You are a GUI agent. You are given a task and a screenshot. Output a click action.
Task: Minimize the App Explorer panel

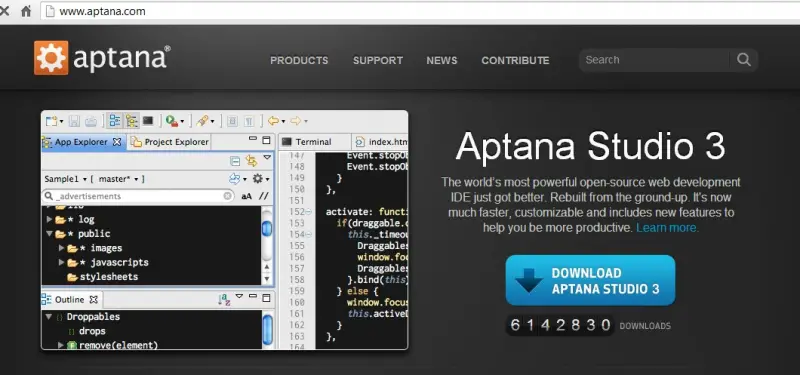pyautogui.click(x=253, y=139)
